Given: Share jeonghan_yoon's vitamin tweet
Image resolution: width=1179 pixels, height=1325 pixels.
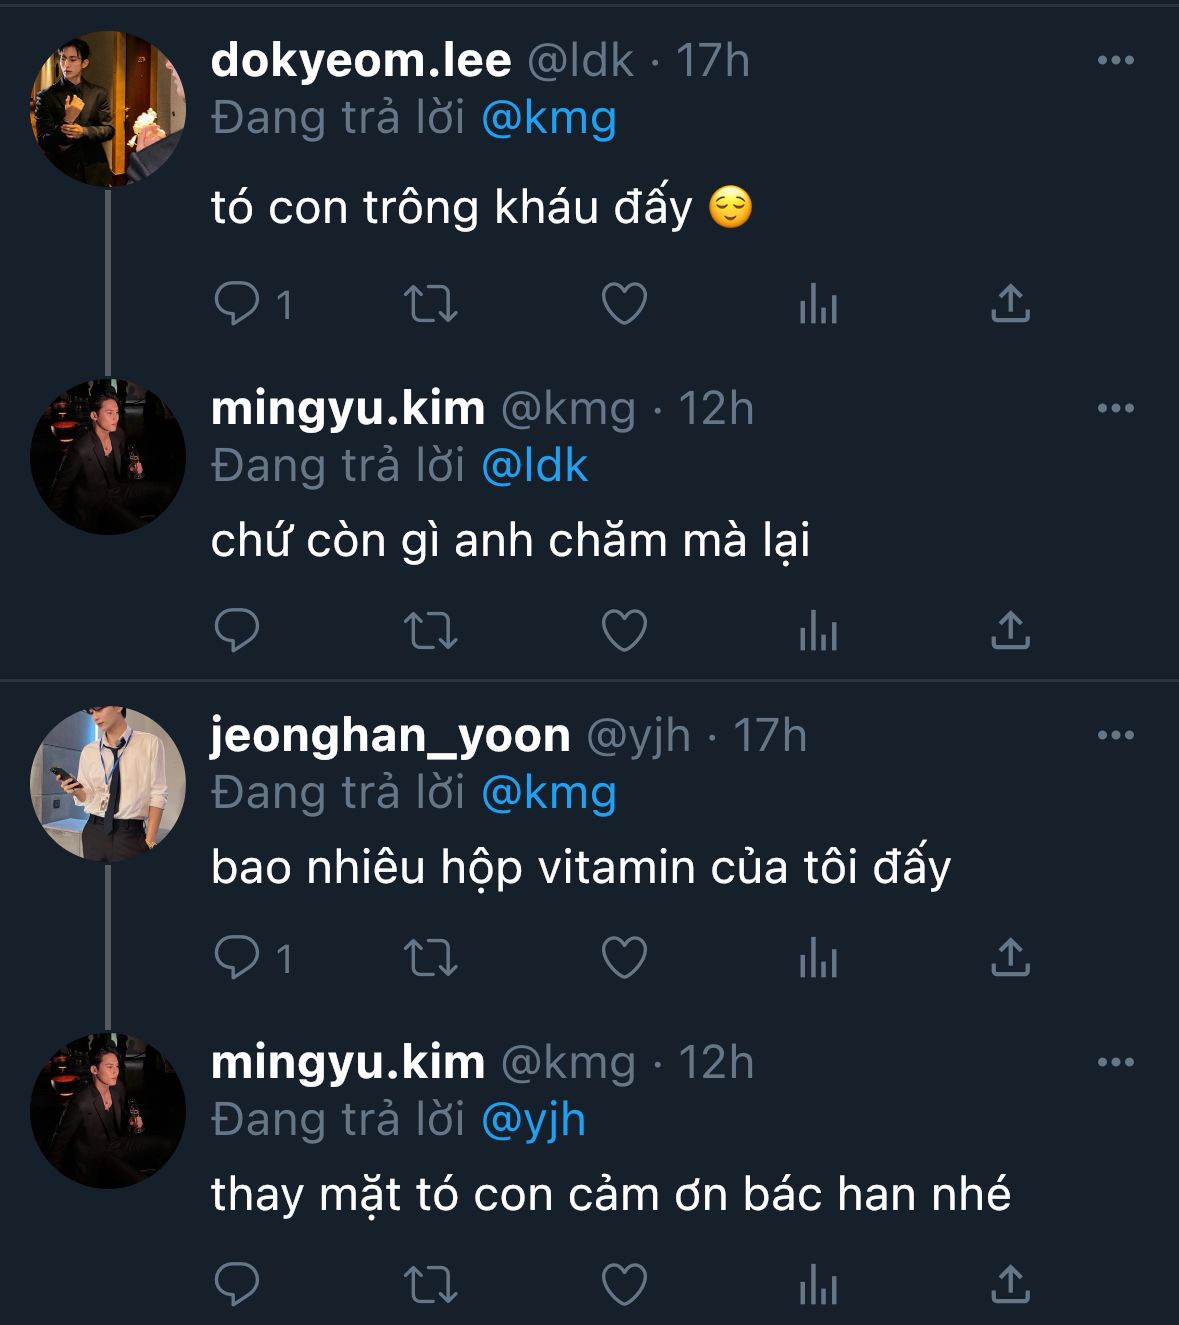Looking at the screenshot, I should (x=1010, y=958).
